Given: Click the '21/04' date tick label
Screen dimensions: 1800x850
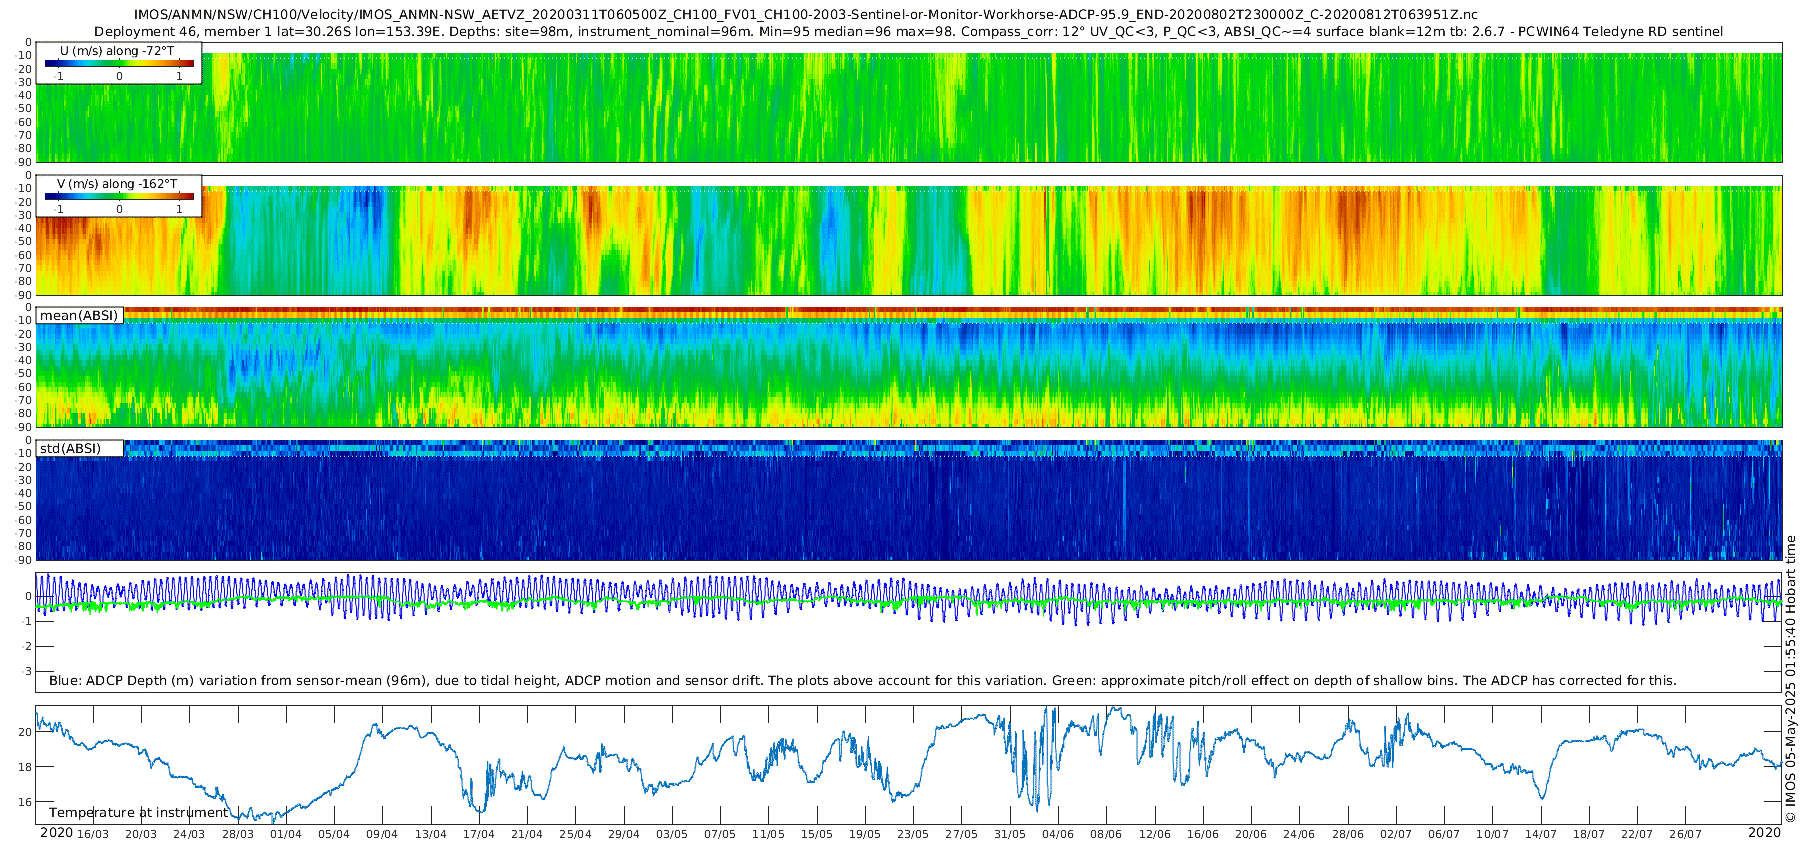Looking at the screenshot, I should pyautogui.click(x=527, y=834).
